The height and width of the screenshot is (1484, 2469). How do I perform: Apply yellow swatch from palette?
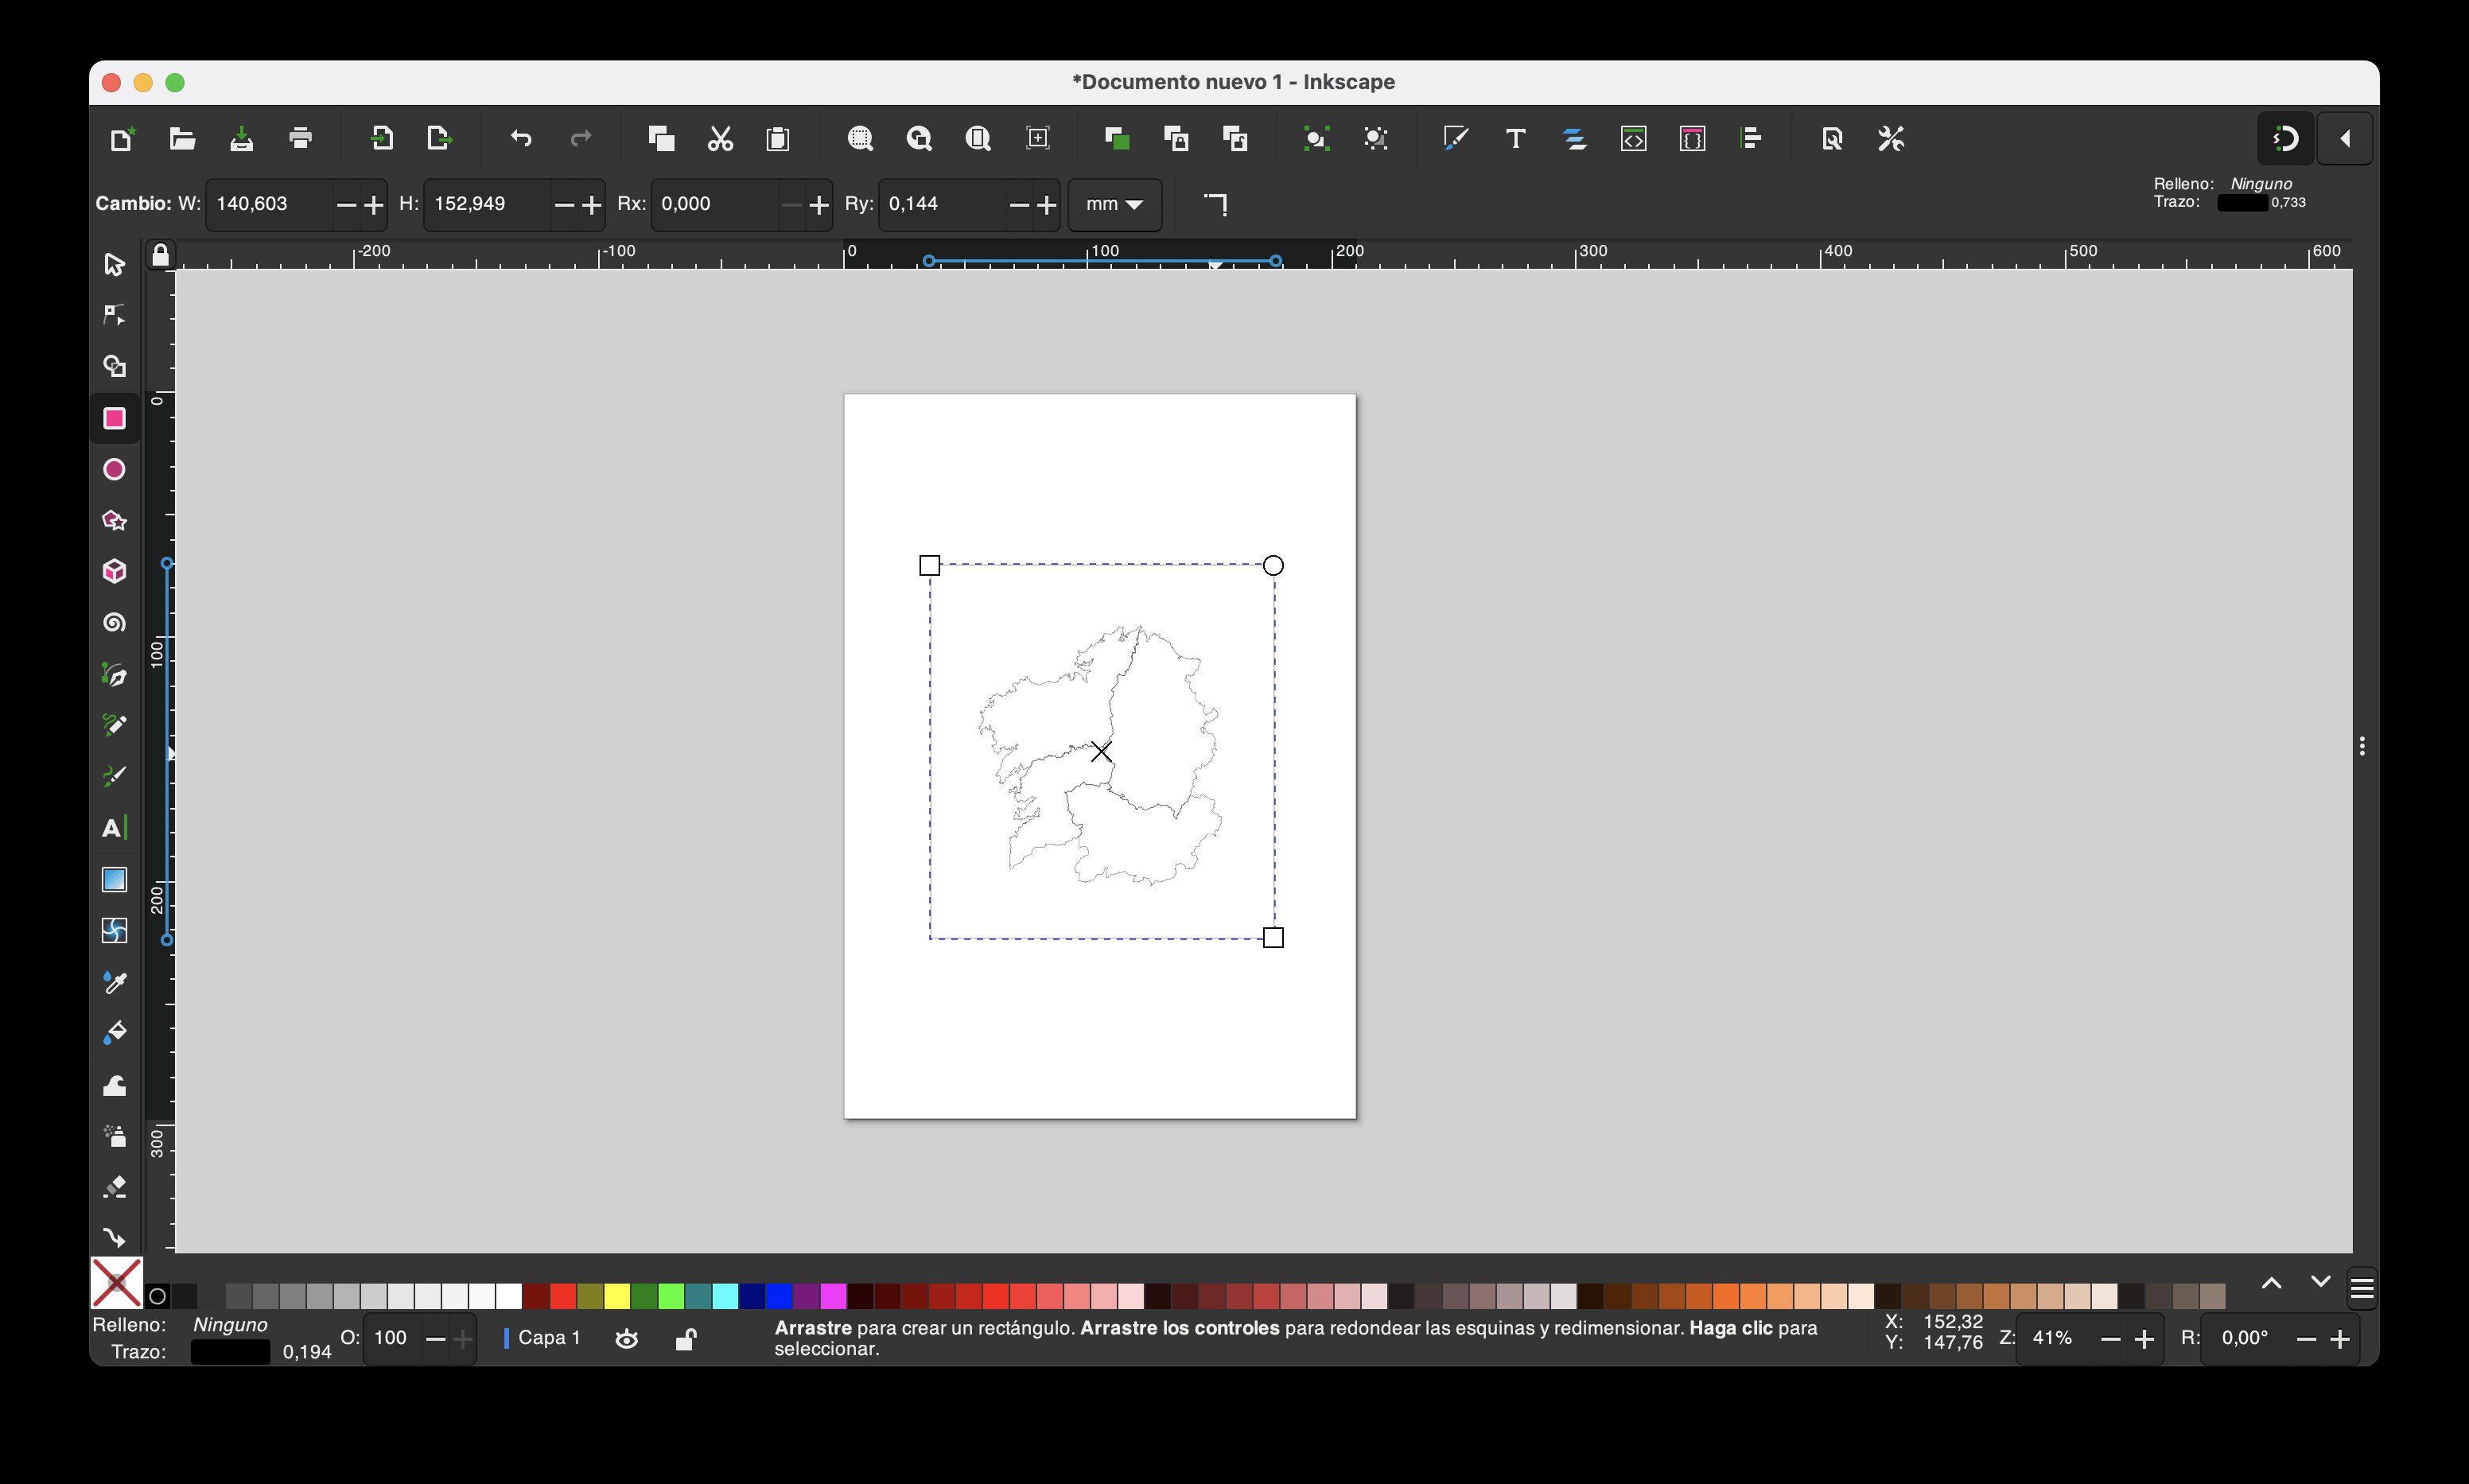[x=617, y=1297]
